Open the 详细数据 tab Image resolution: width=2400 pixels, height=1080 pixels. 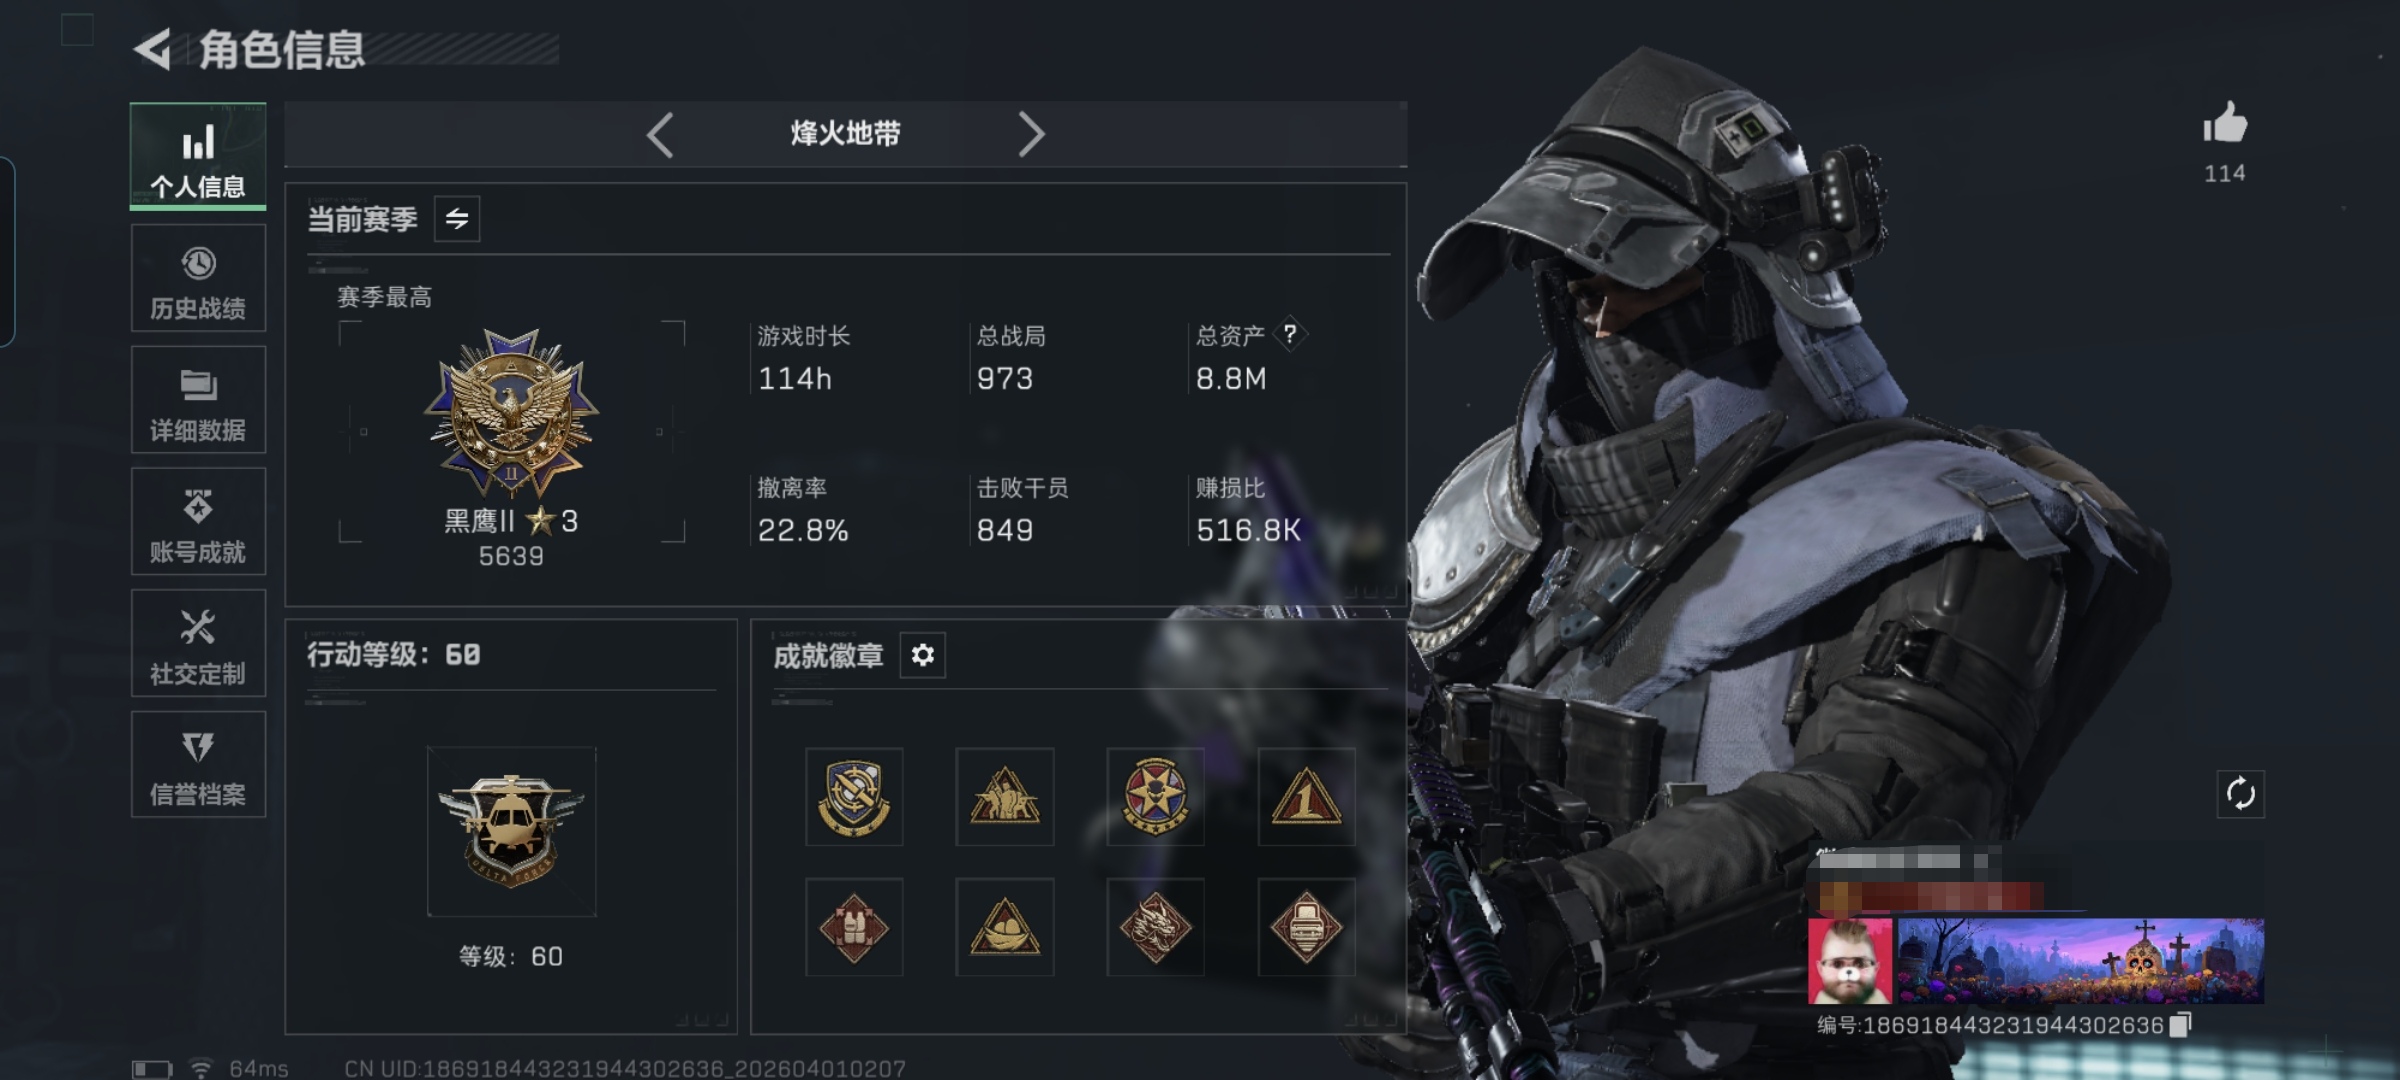(x=198, y=400)
